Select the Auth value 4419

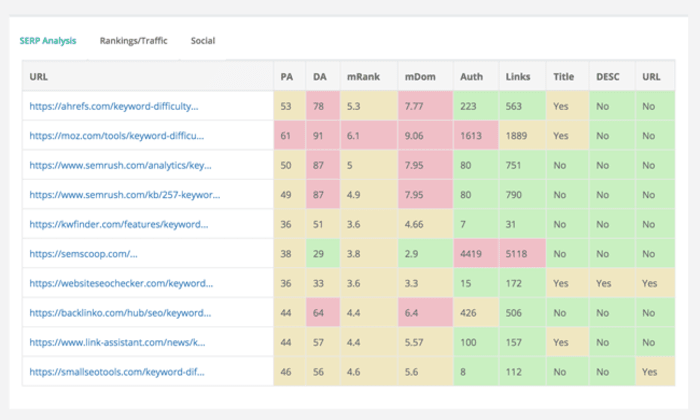tap(476, 254)
